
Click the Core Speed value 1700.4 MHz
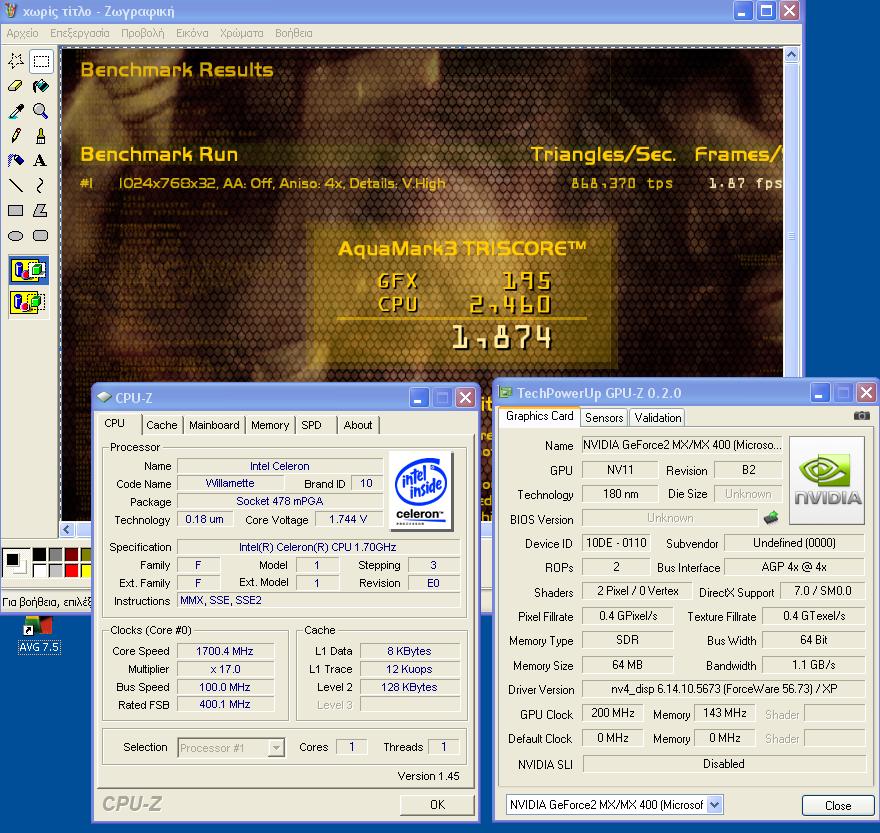click(225, 651)
